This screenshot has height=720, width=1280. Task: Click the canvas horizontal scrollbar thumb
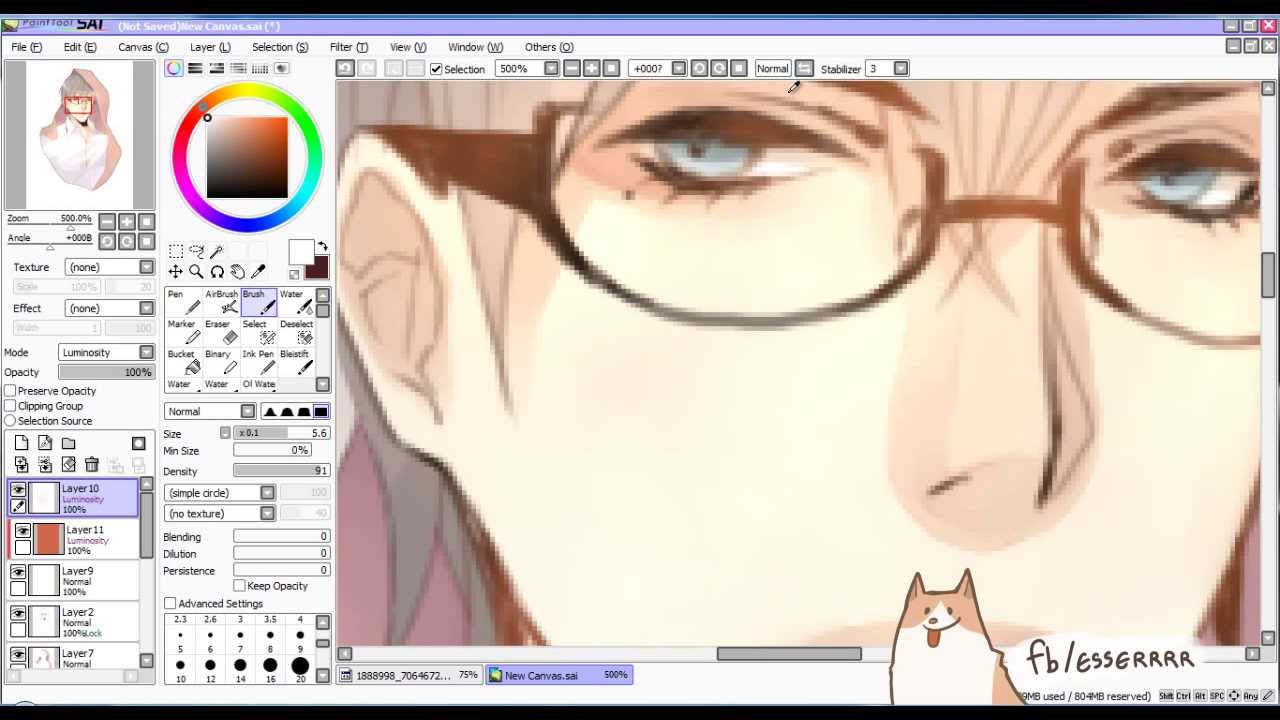[x=789, y=654]
